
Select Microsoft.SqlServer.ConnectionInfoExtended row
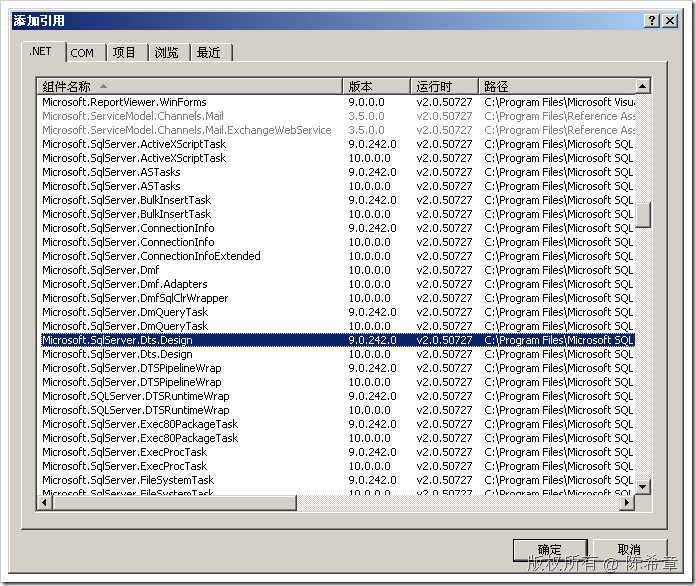(x=337, y=256)
